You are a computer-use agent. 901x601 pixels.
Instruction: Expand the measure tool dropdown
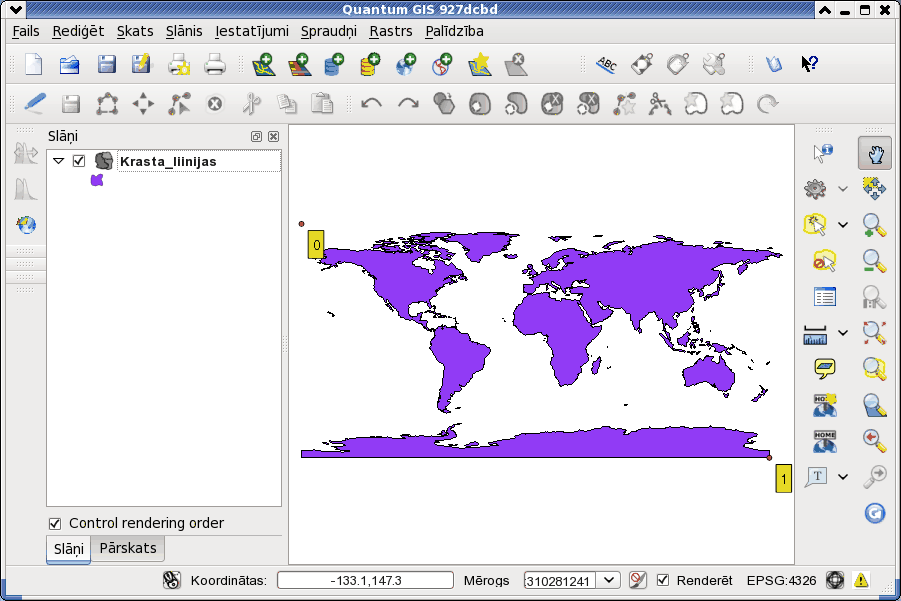tap(842, 333)
